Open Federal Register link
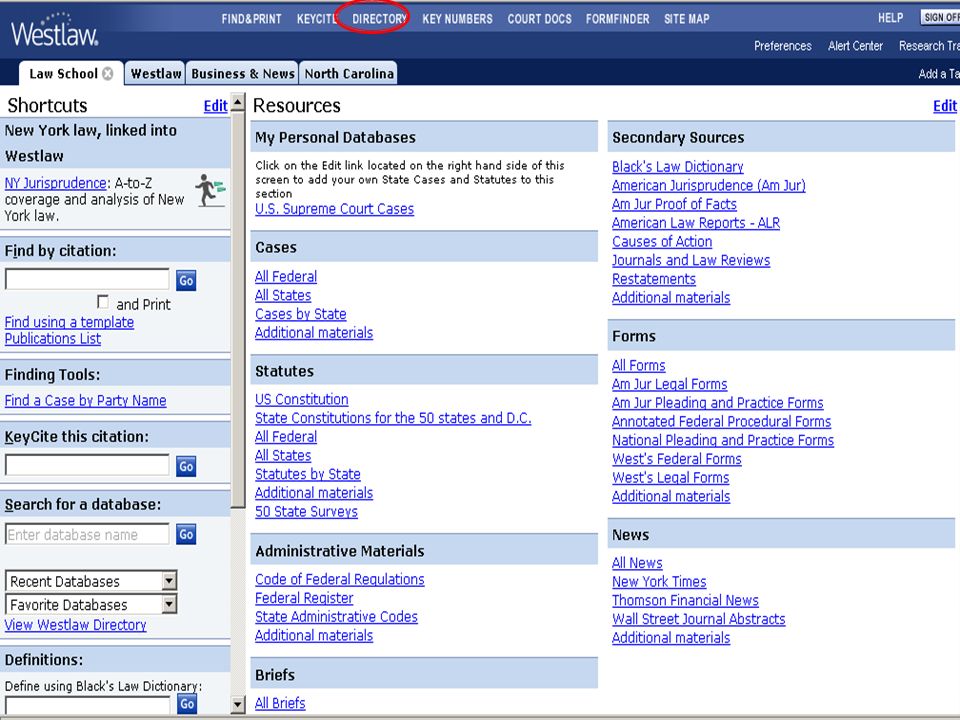 (x=304, y=598)
